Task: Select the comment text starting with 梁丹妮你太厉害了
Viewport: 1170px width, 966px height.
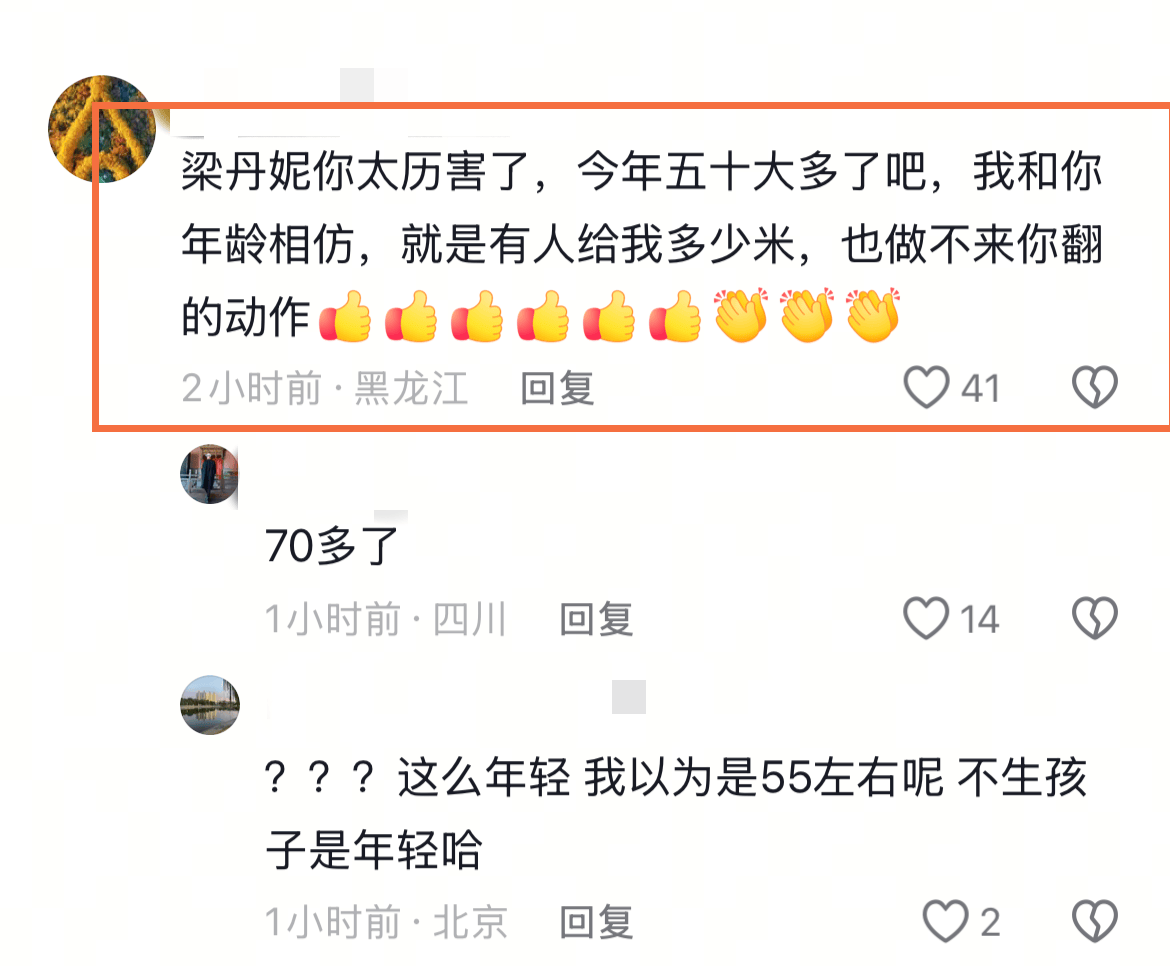Action: point(642,244)
